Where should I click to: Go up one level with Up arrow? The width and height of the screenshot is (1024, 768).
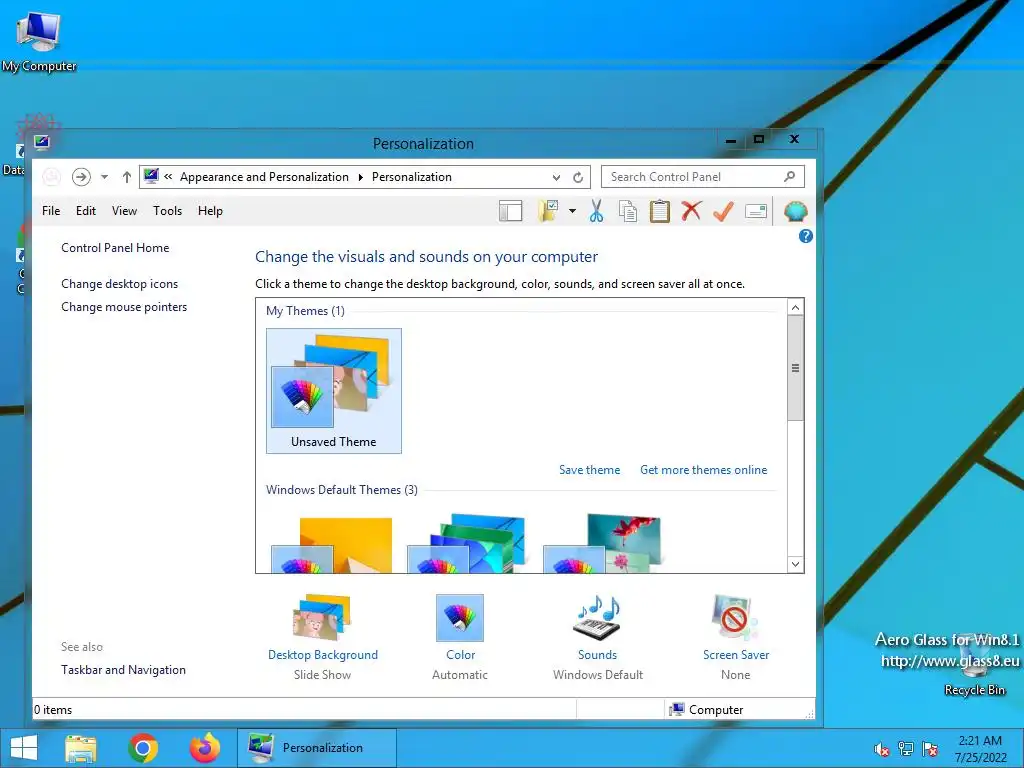[x=127, y=177]
